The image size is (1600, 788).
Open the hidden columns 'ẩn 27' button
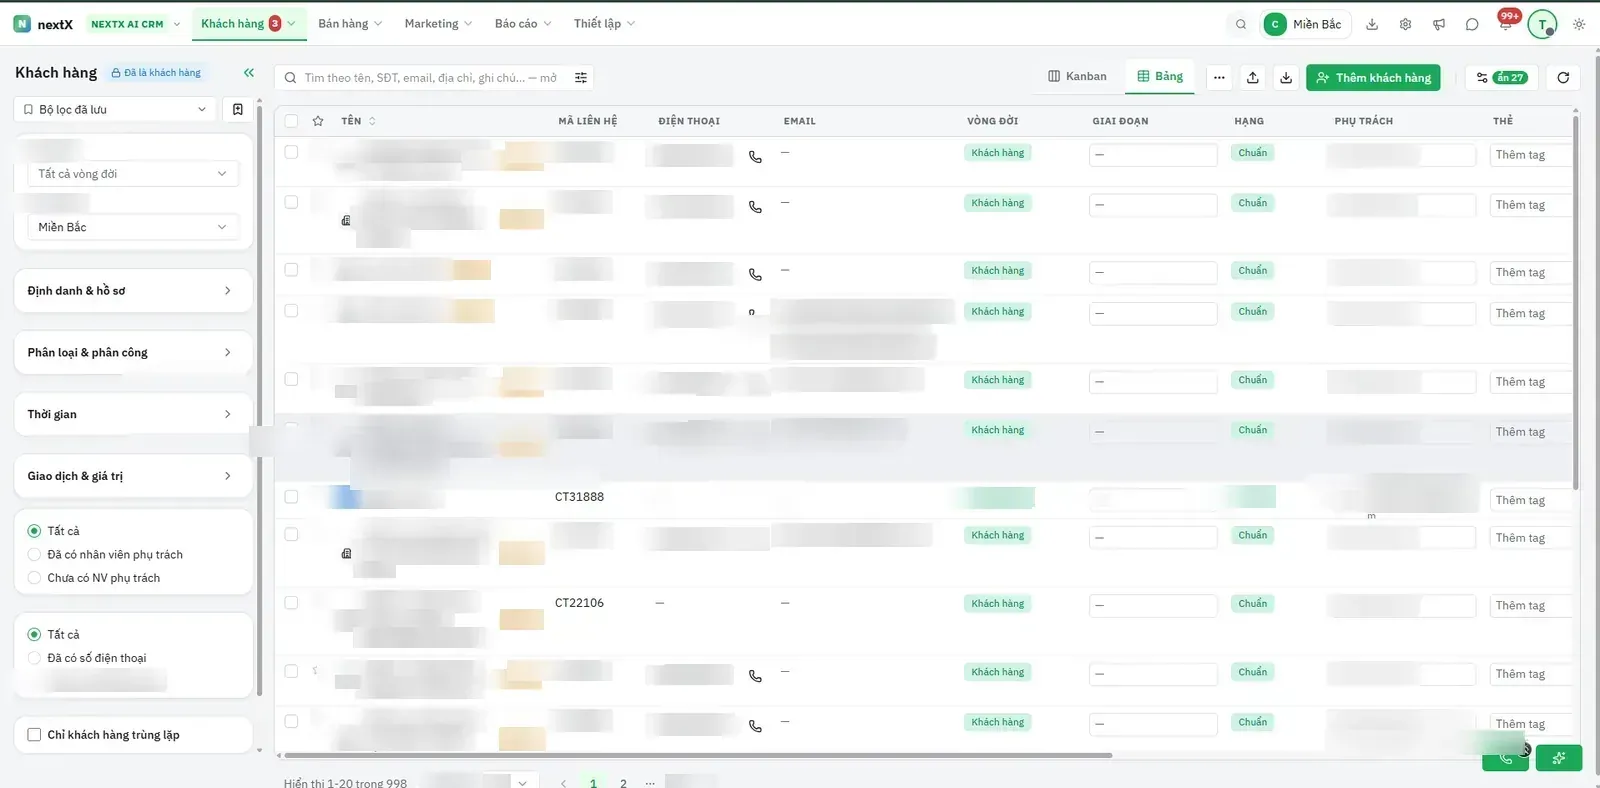click(1501, 78)
